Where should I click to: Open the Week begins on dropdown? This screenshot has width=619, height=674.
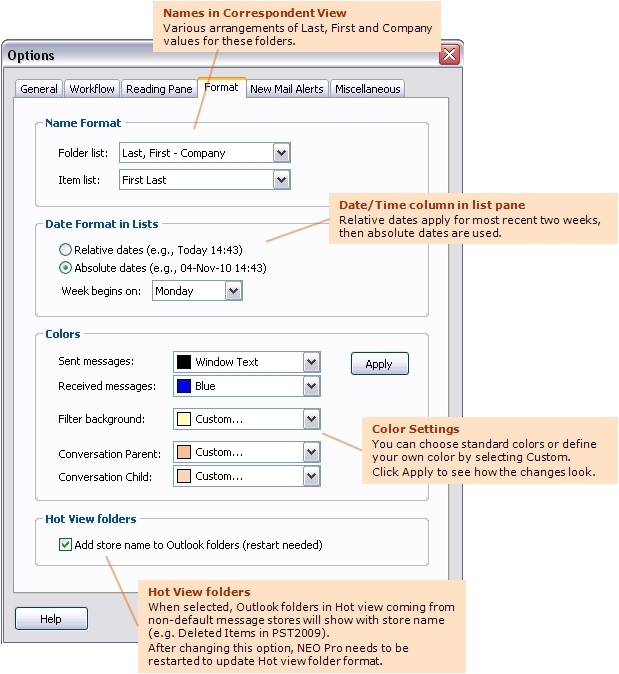233,291
